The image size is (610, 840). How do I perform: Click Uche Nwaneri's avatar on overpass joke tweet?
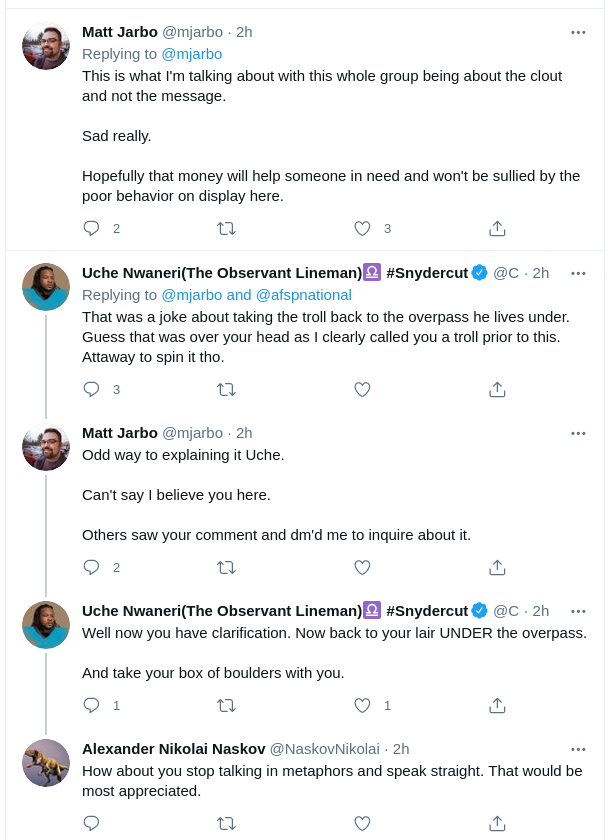46,287
